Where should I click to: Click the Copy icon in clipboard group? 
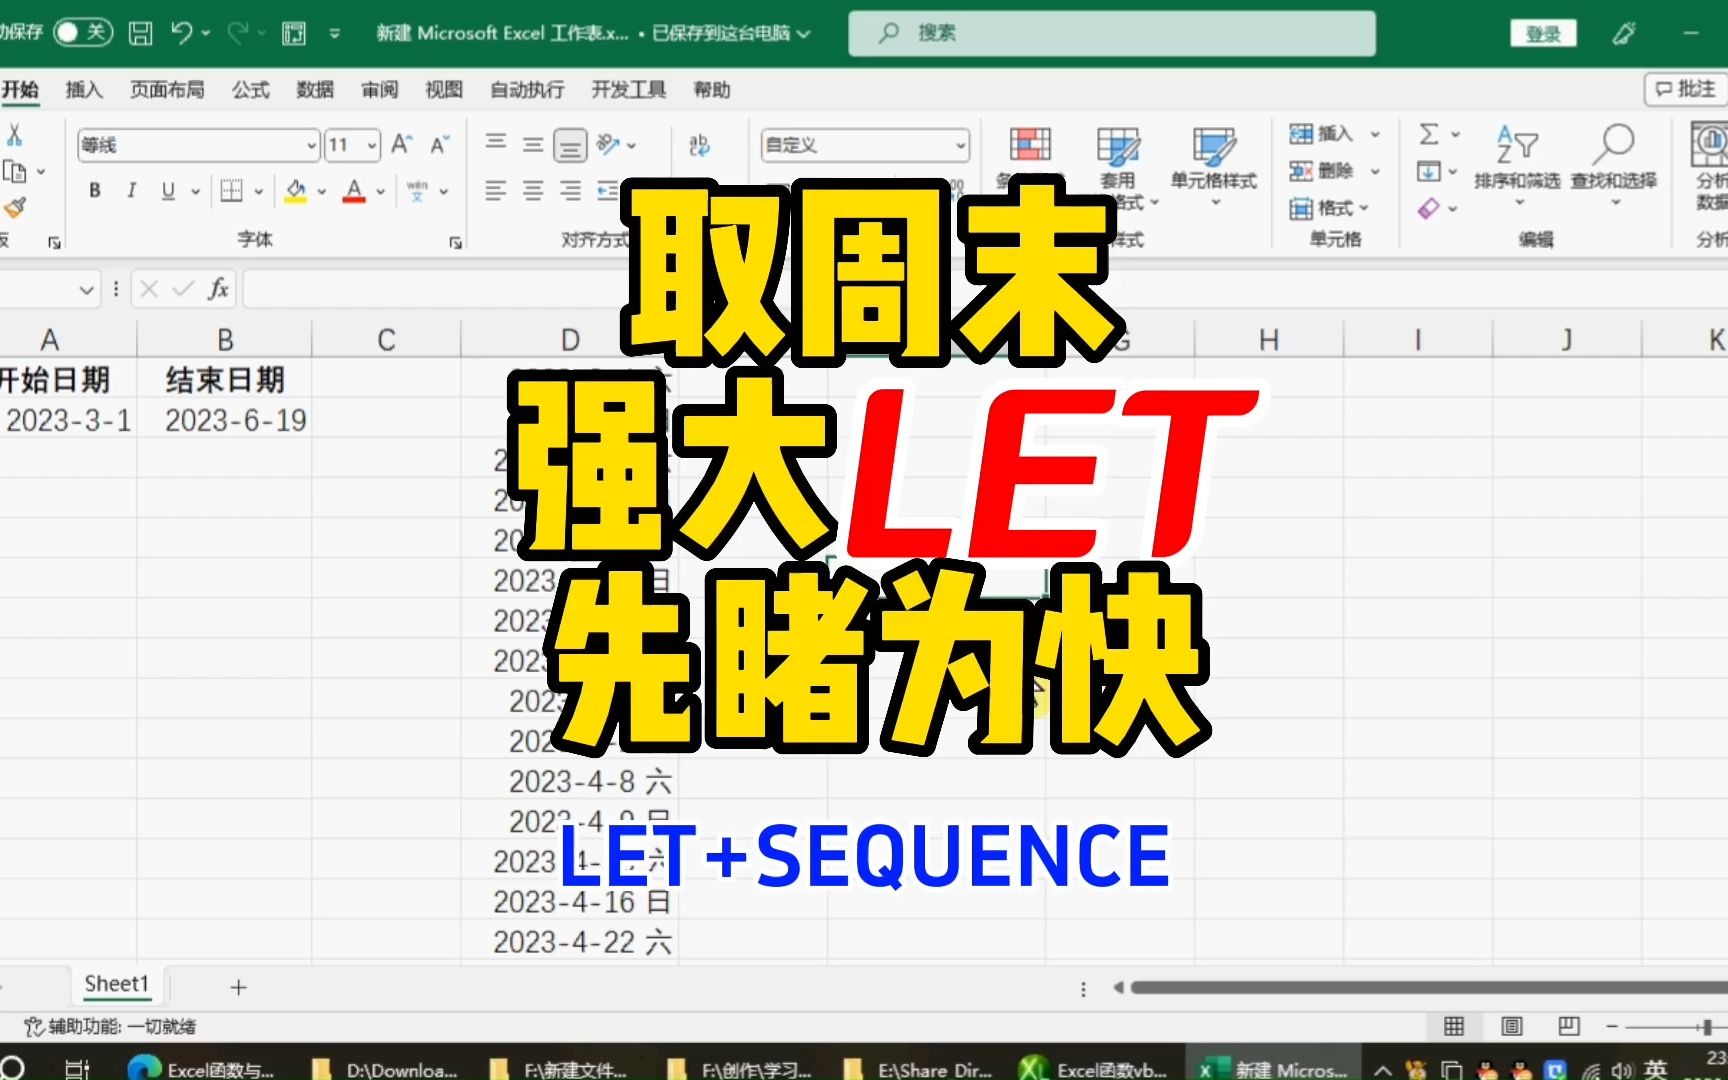pyautogui.click(x=14, y=172)
